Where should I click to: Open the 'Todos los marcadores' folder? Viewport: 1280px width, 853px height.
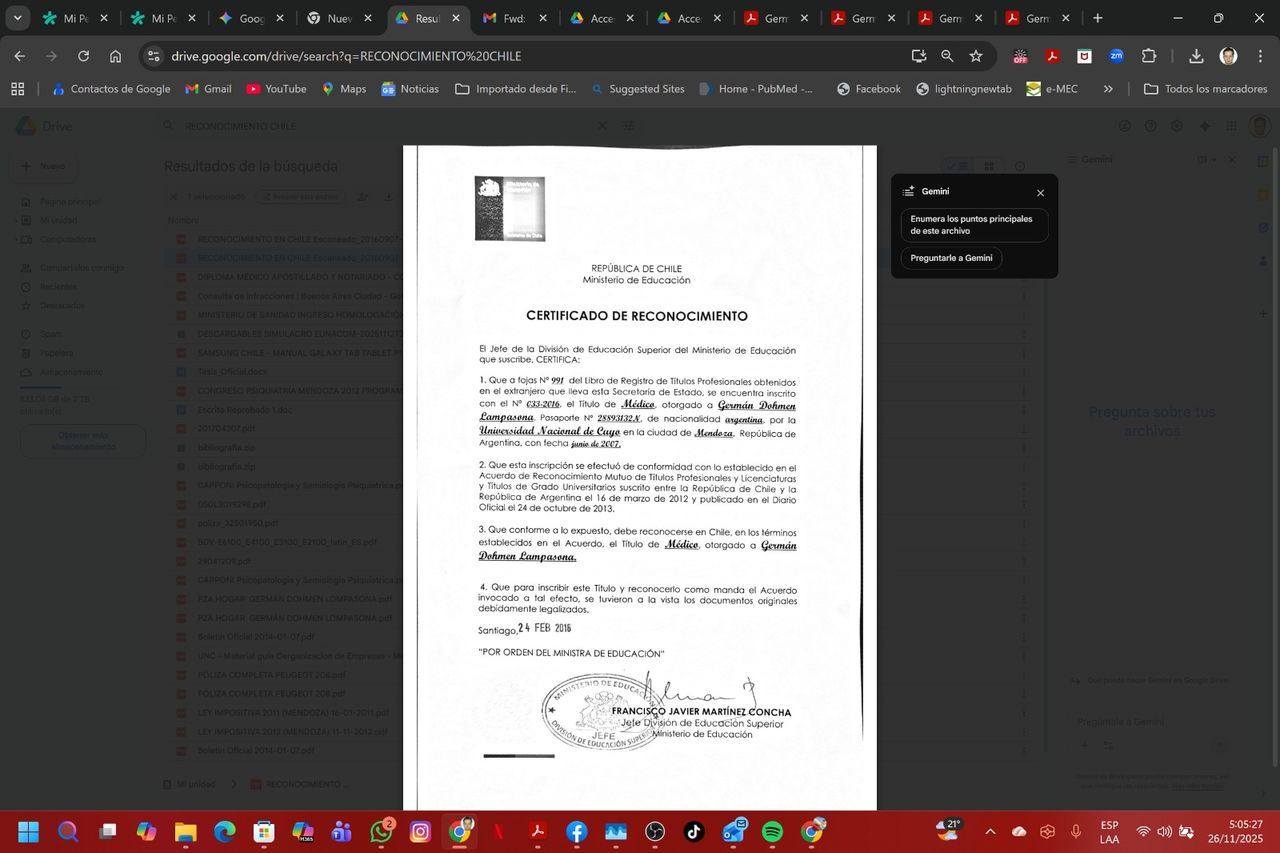(1205, 89)
